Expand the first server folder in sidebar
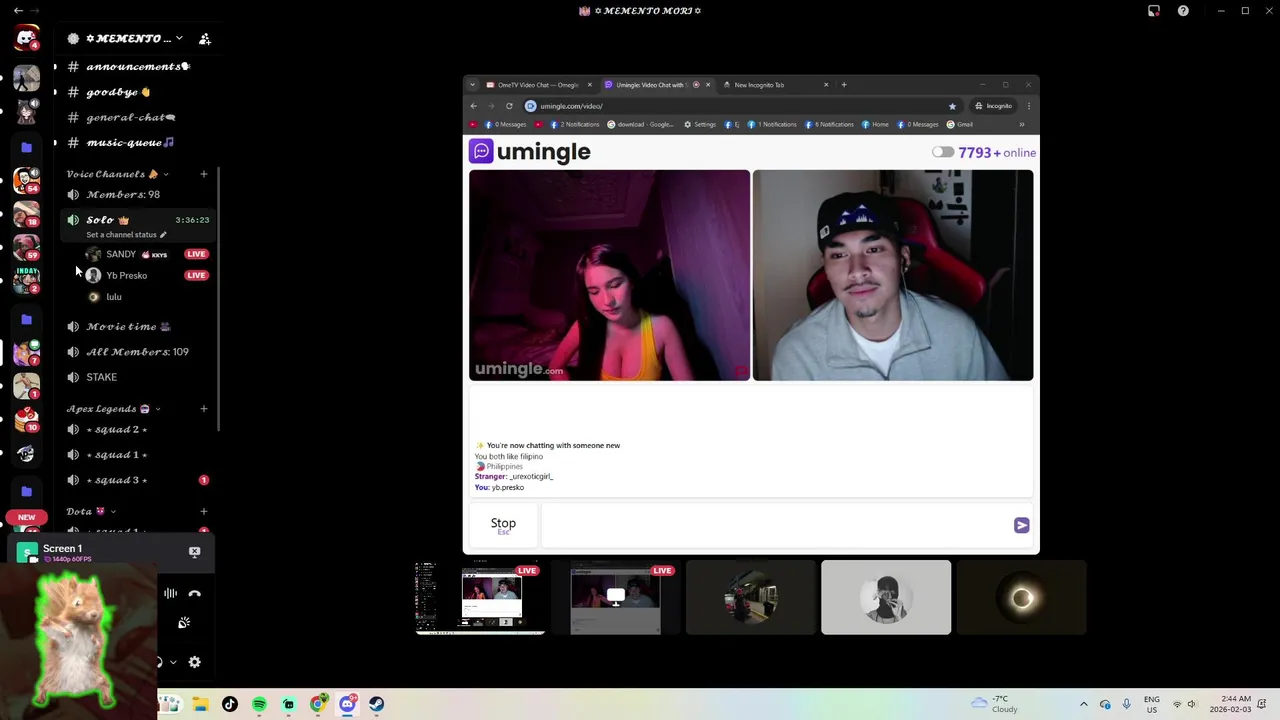This screenshot has height=720, width=1280. click(27, 147)
